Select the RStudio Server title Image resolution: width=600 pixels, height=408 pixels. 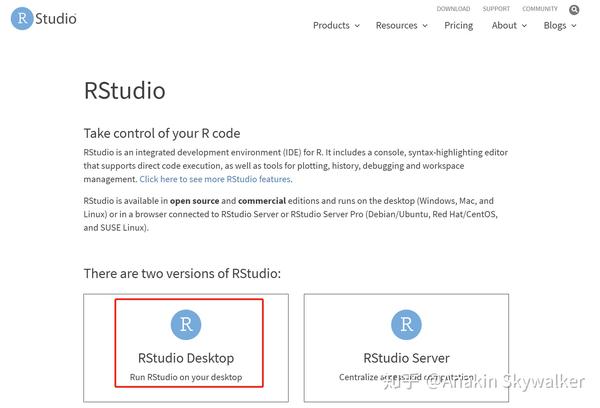[406, 358]
